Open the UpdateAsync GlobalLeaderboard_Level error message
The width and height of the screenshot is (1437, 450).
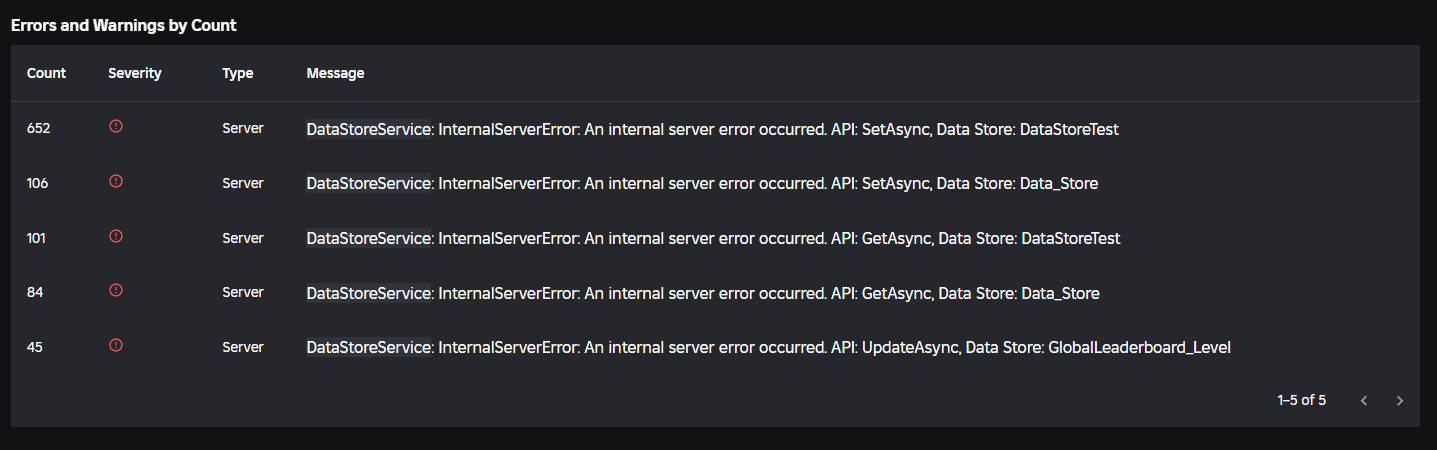(768, 348)
